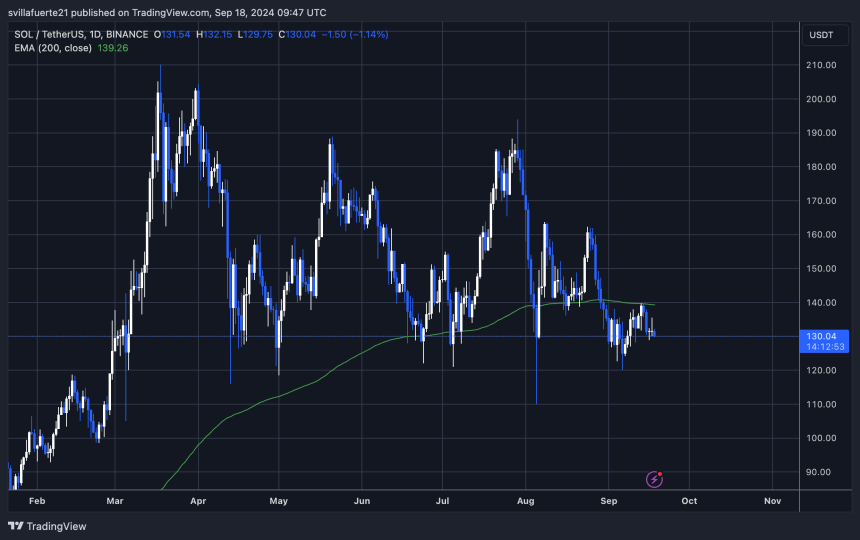The width and height of the screenshot is (860, 540).
Task: Click the TradingView wordmark text
Action: (x=56, y=526)
